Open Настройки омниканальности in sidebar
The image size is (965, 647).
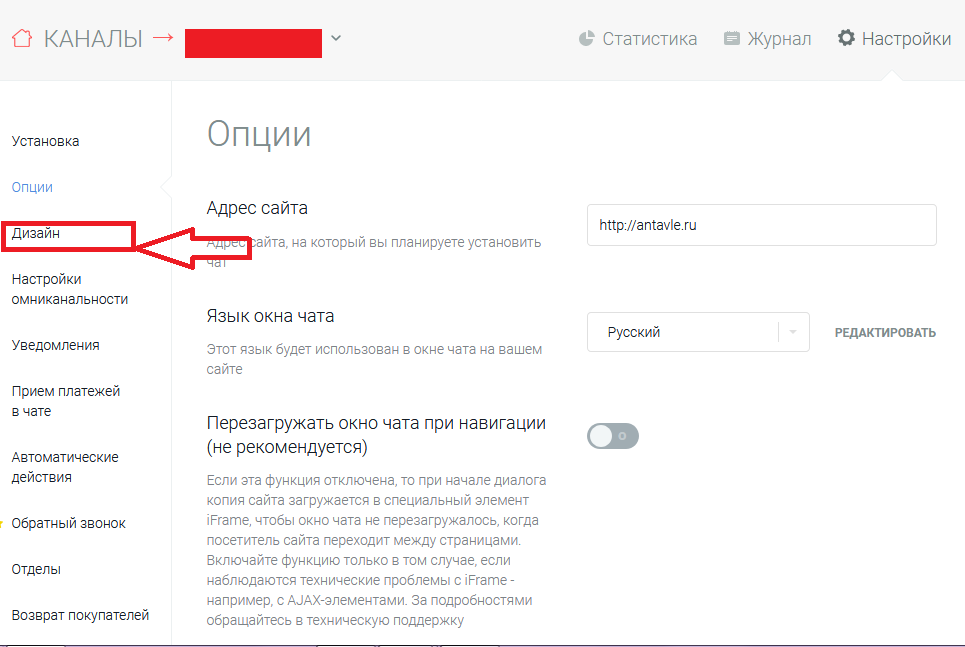pos(70,289)
